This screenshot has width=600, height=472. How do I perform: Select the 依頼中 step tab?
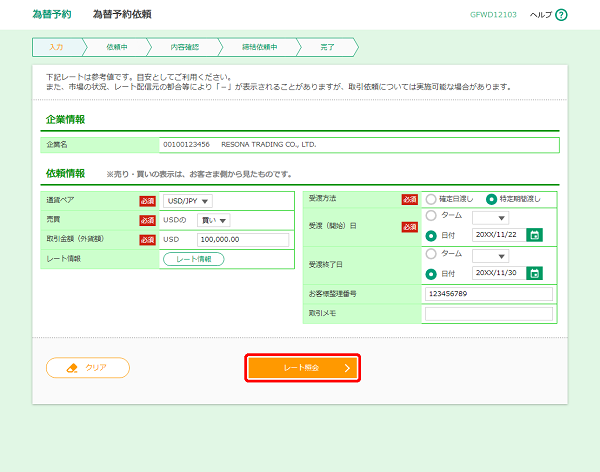tap(117, 47)
